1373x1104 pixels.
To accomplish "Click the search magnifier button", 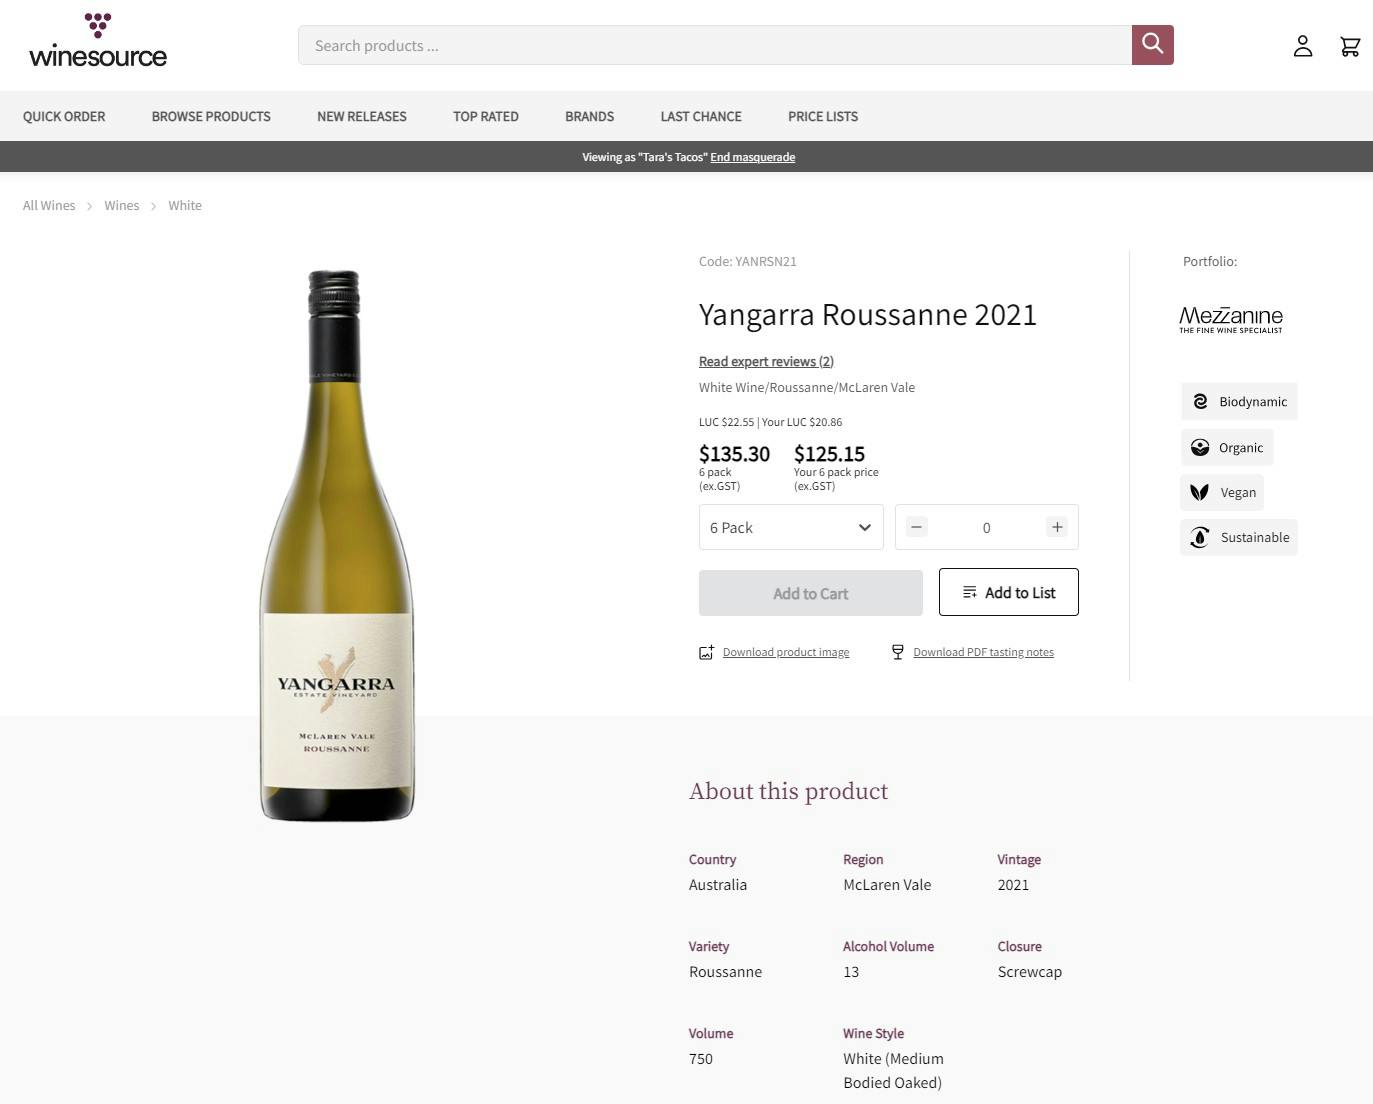I will [1152, 45].
